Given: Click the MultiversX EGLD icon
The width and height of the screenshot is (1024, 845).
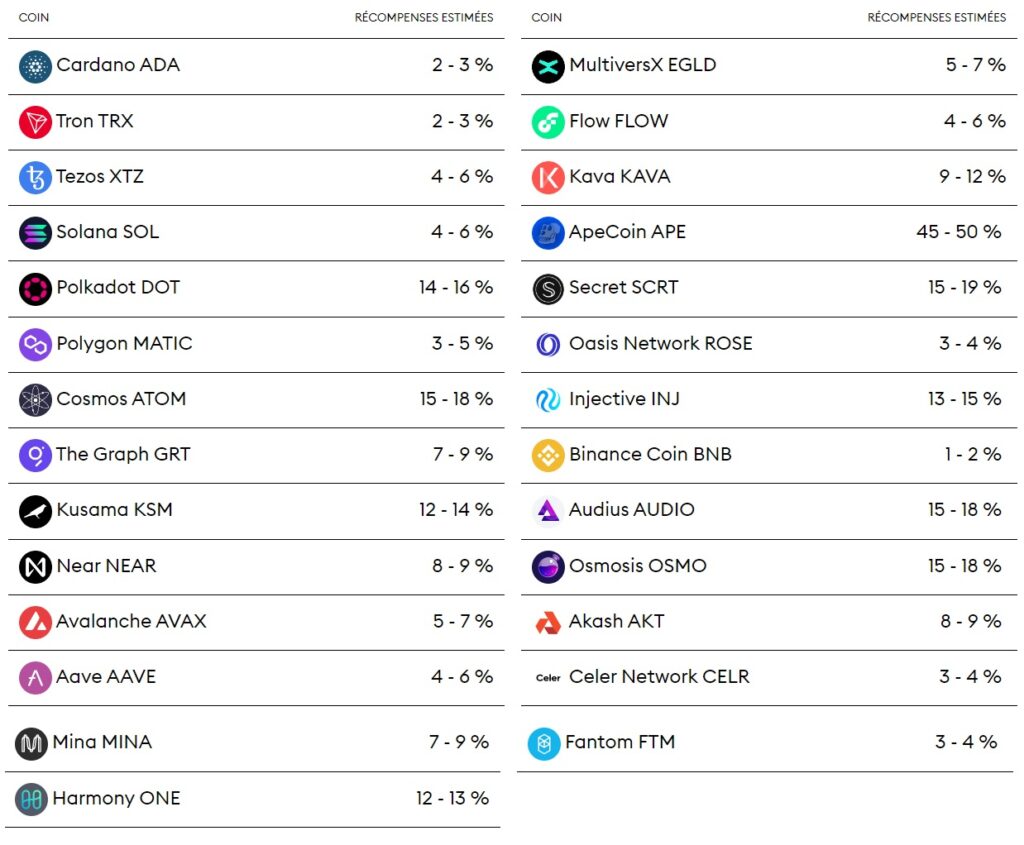Looking at the screenshot, I should 548,66.
